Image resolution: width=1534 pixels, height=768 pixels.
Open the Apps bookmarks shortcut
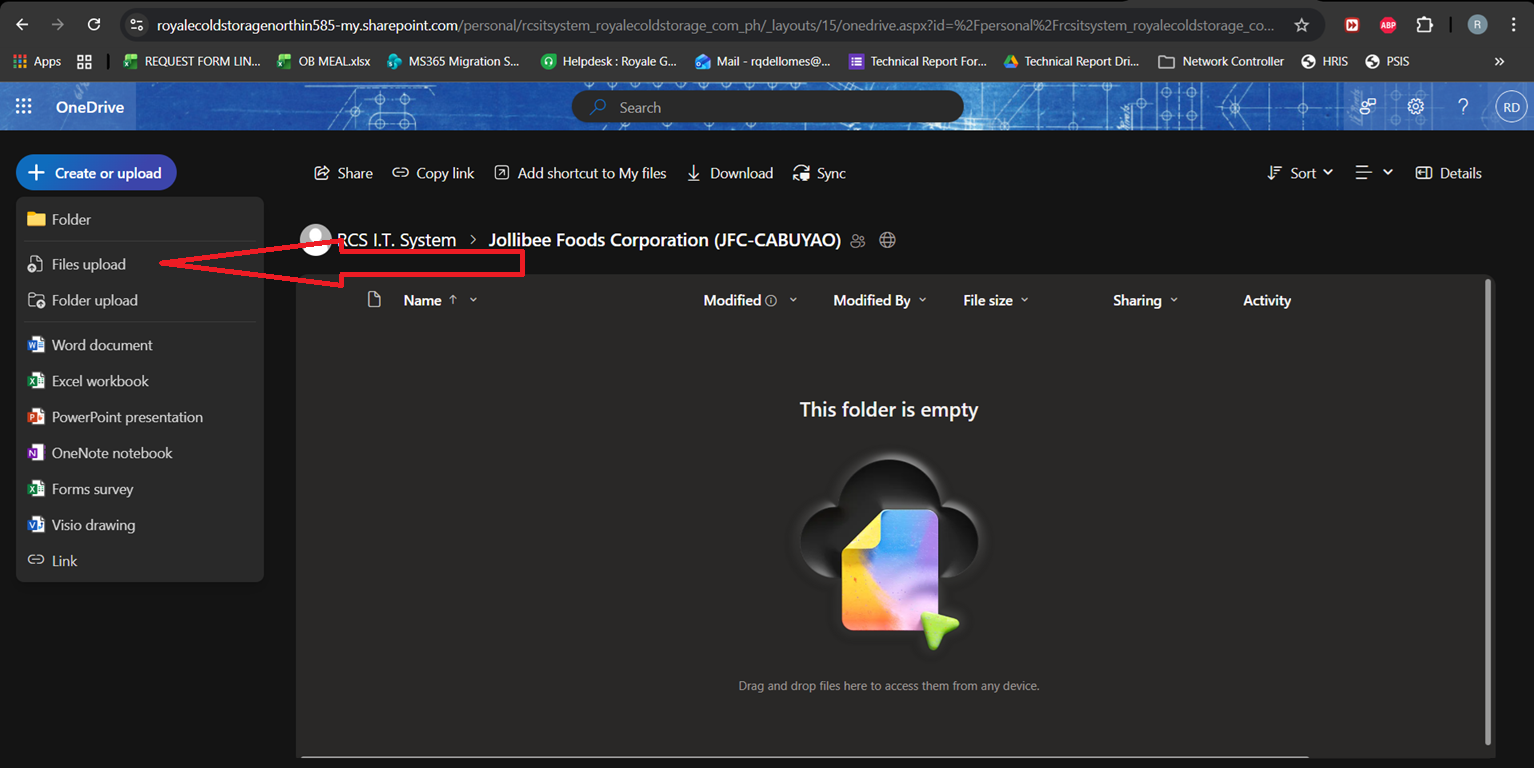38,61
